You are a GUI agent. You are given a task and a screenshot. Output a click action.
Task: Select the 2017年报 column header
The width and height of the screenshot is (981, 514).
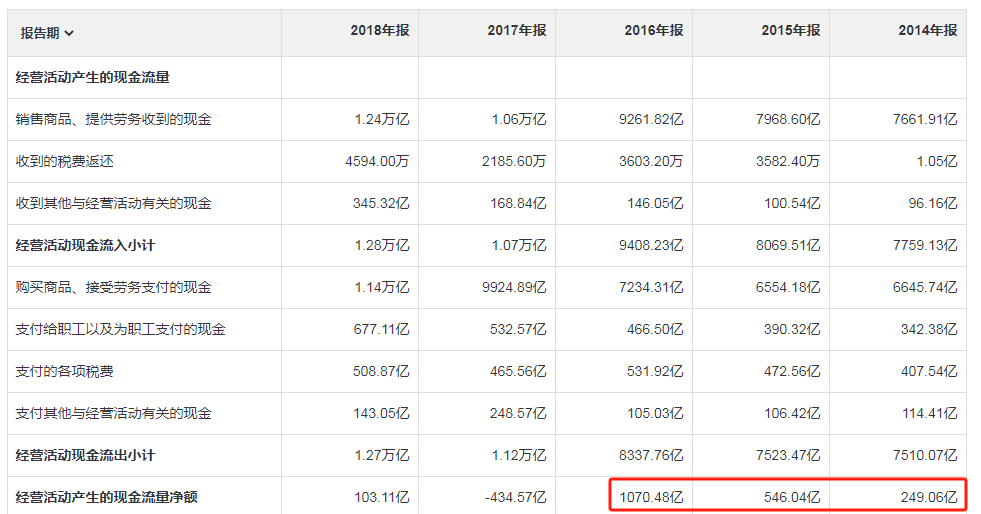point(517,31)
